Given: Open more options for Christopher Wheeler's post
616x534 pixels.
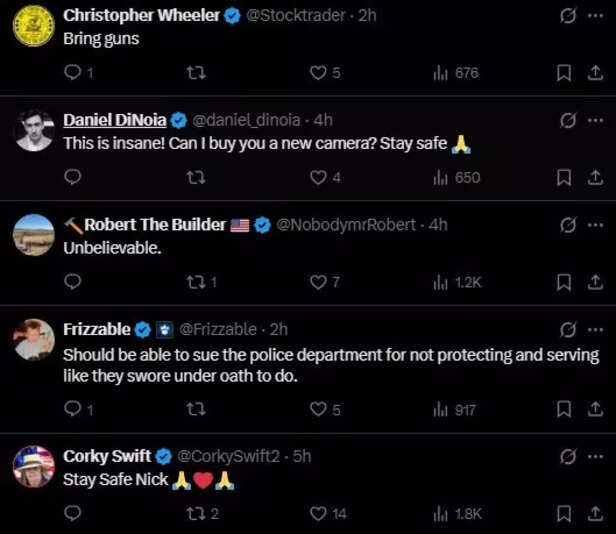Looking at the screenshot, I should pos(596,15).
